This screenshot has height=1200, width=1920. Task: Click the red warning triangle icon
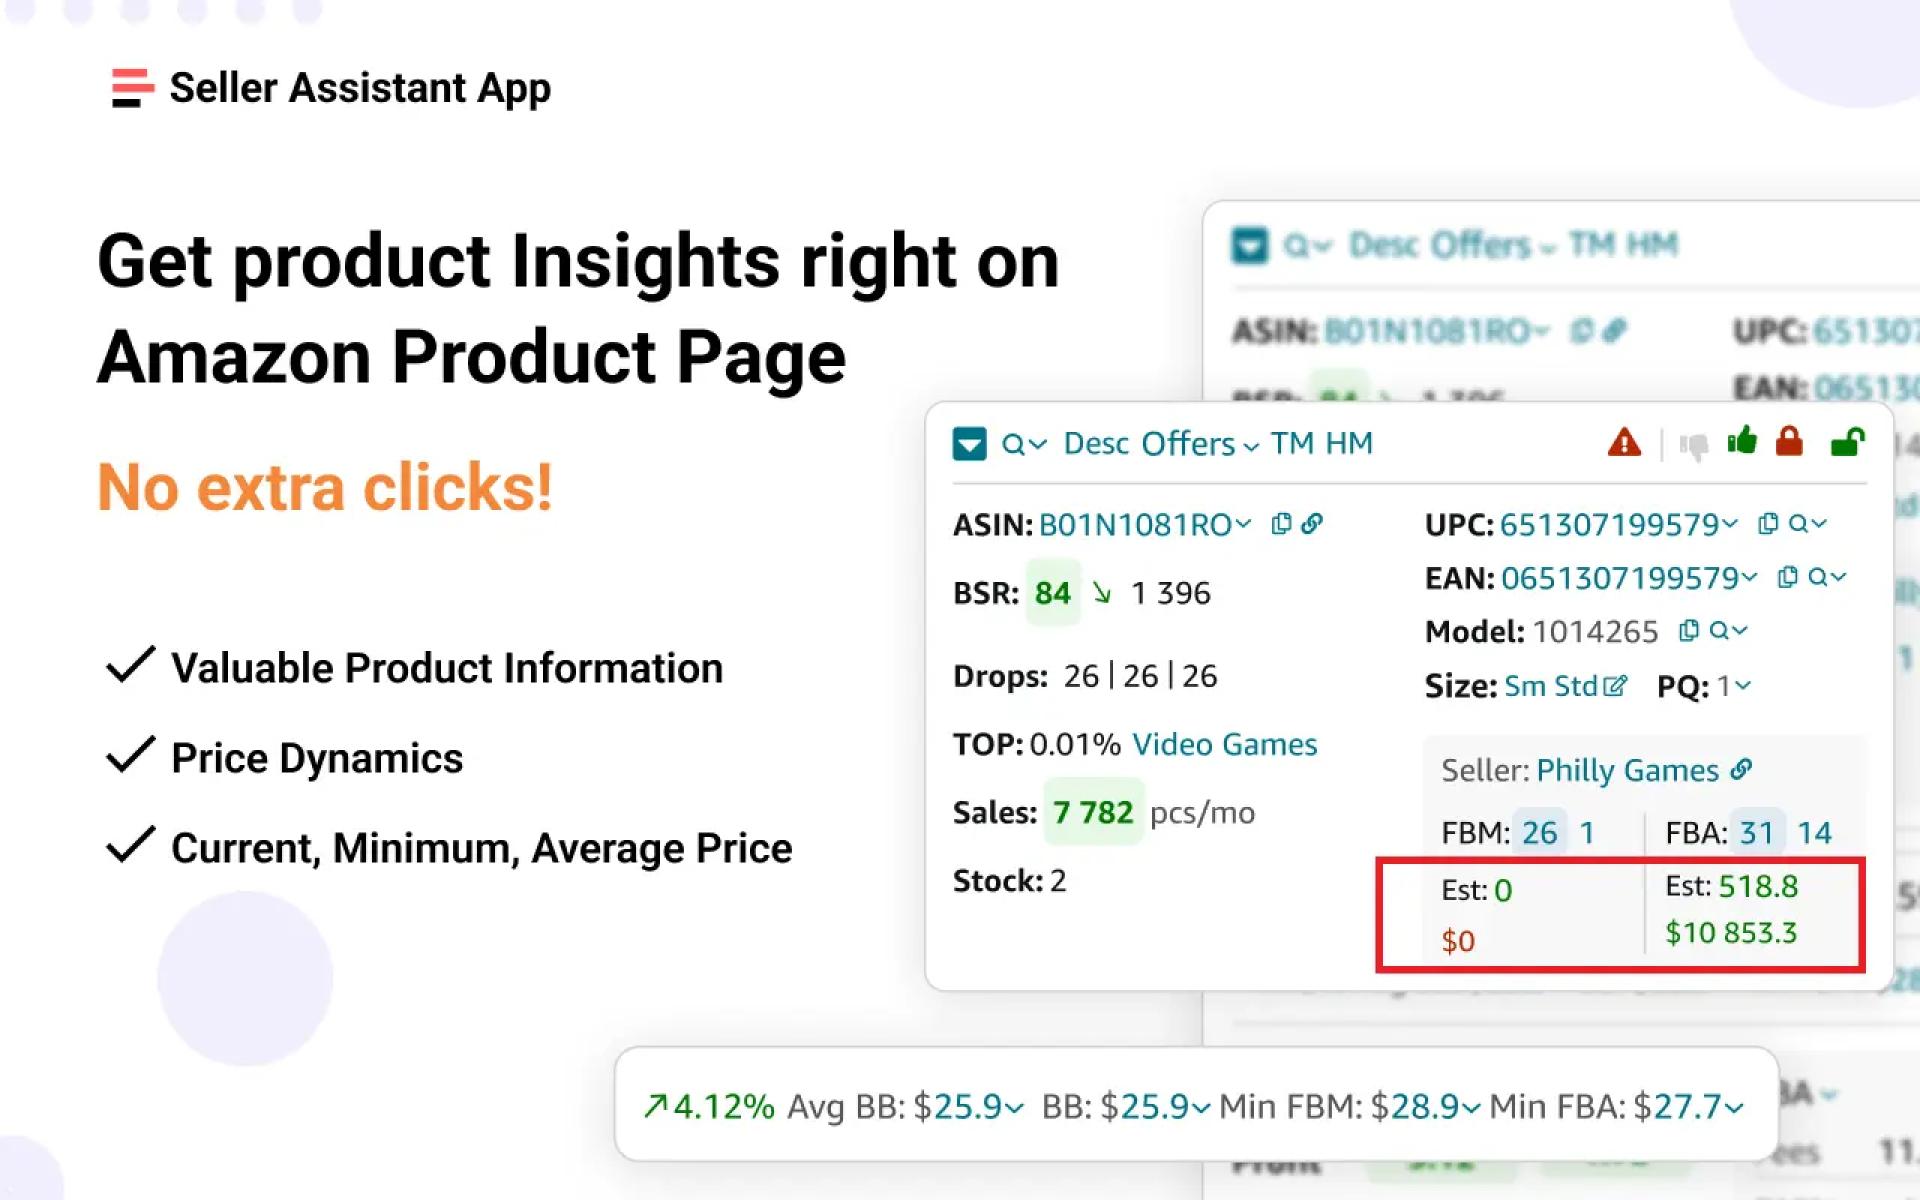coord(1624,444)
